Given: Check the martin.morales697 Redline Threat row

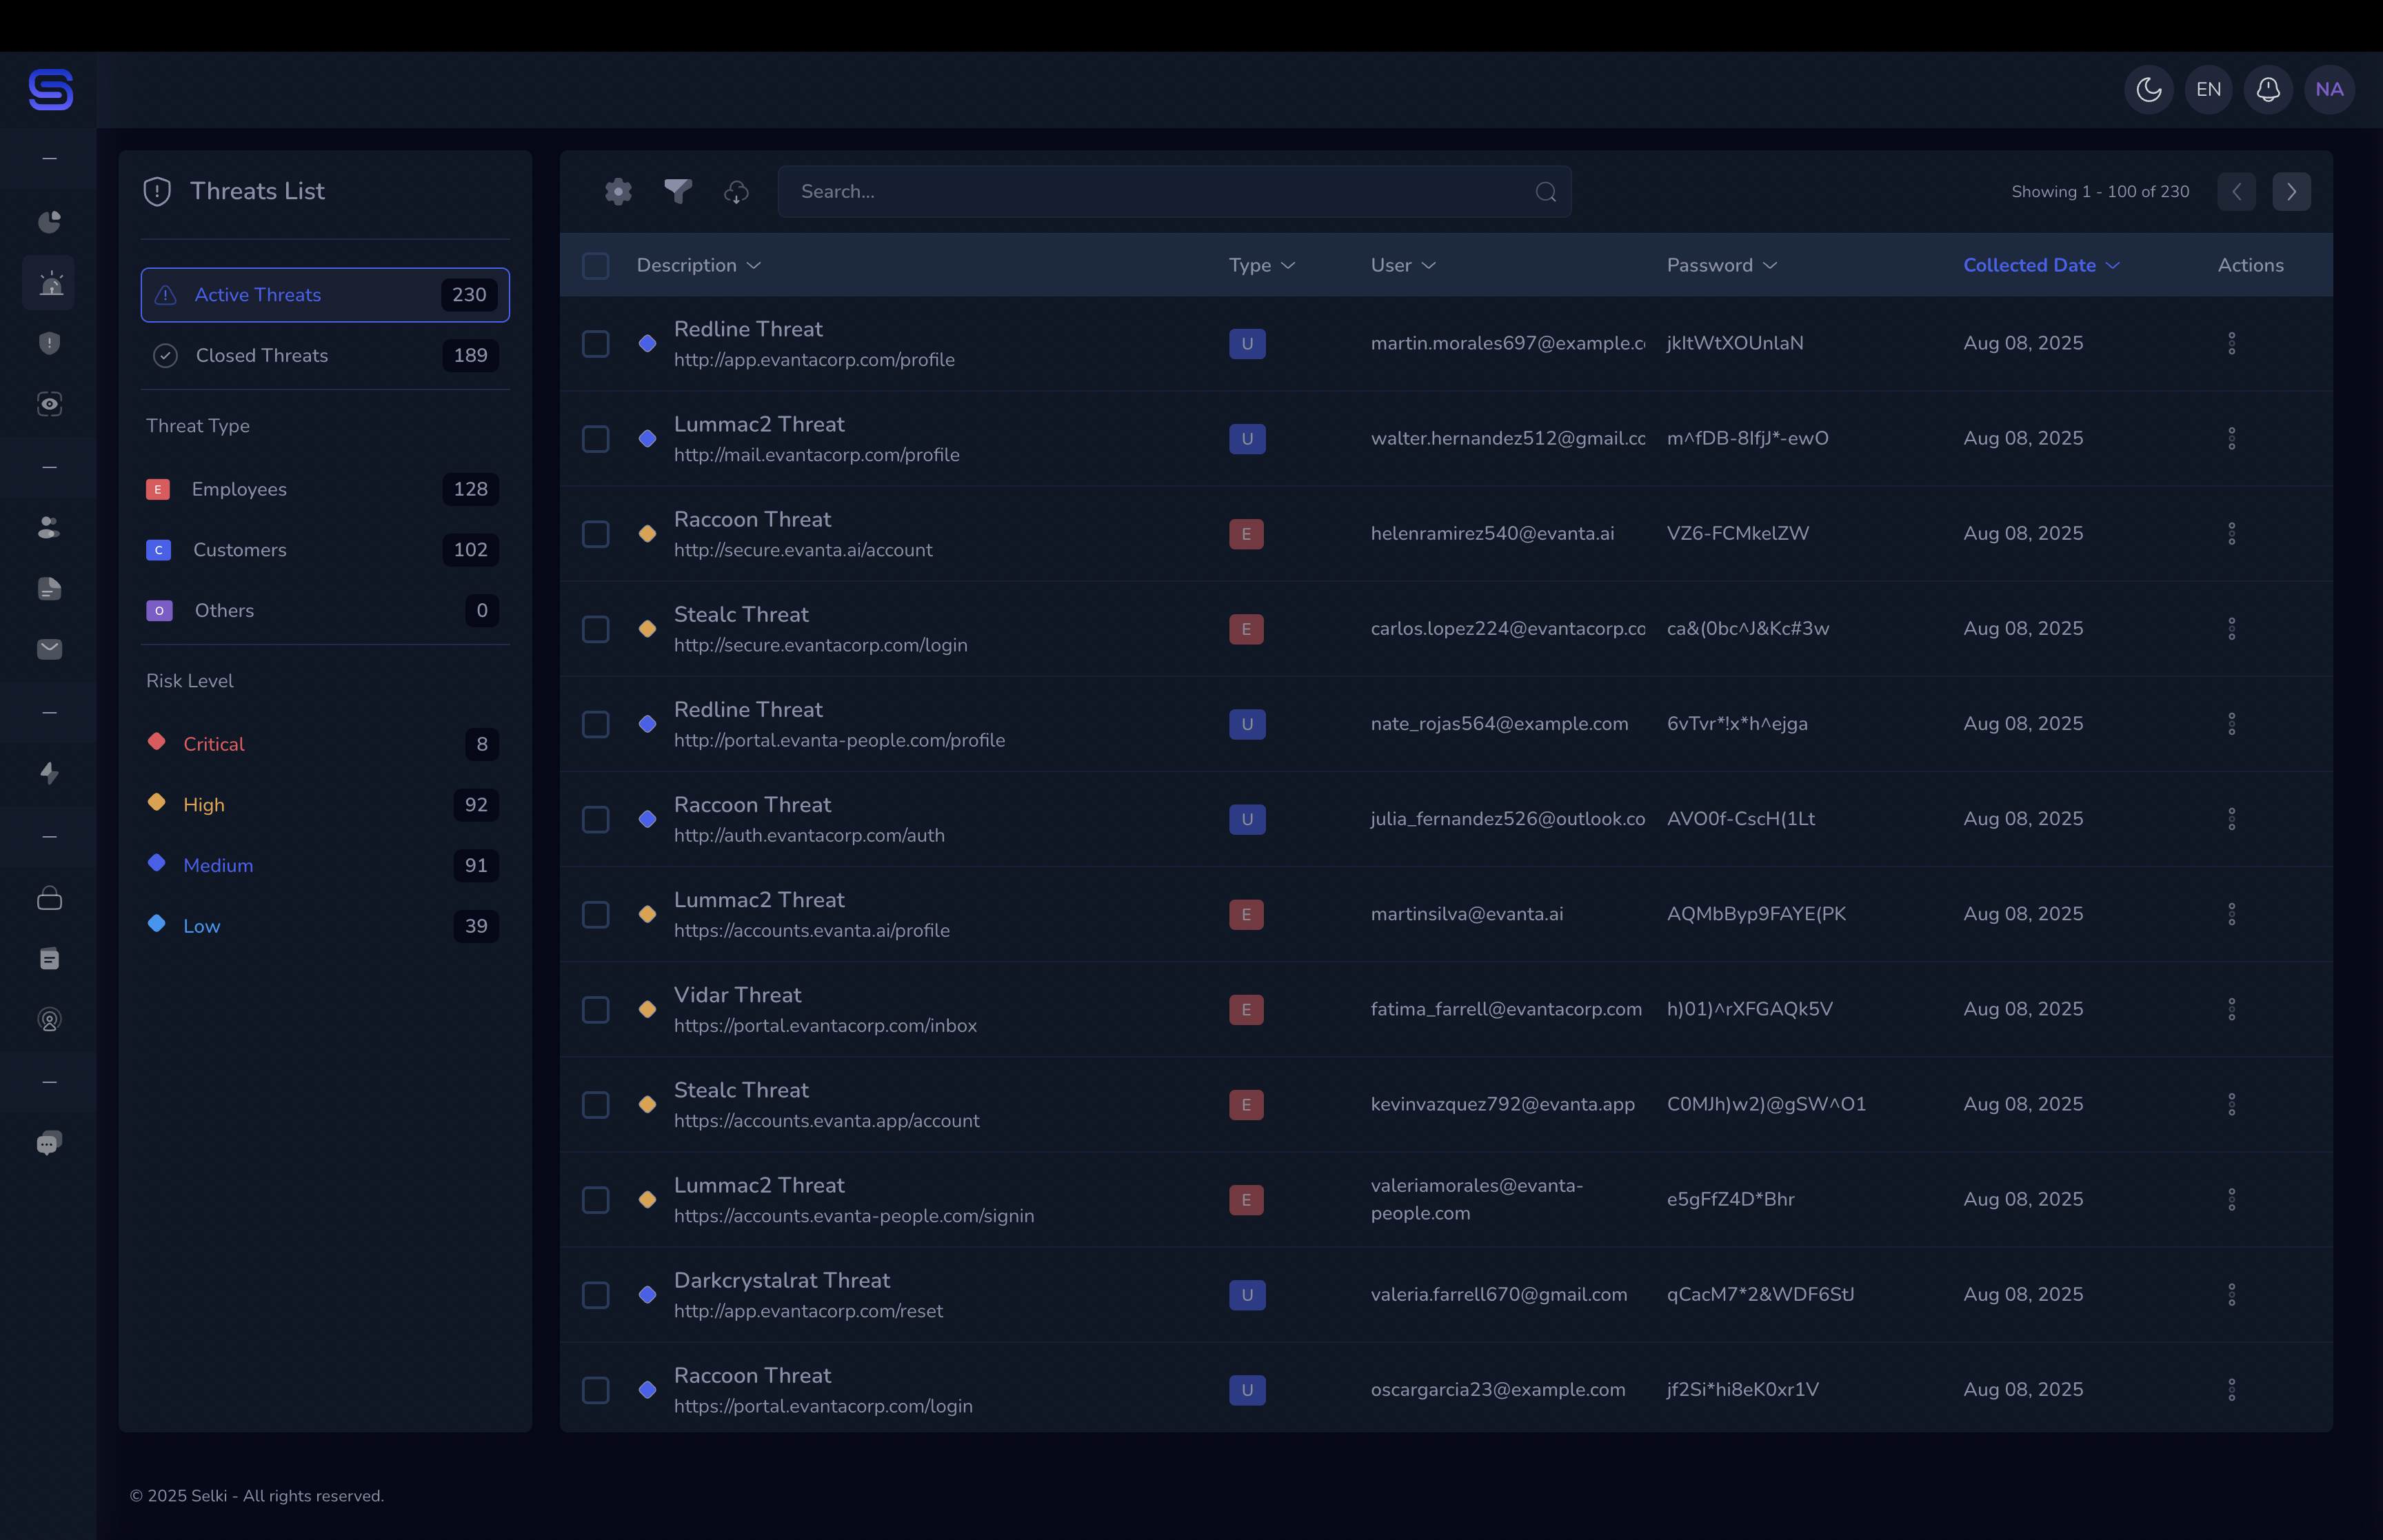Looking at the screenshot, I should (x=595, y=343).
